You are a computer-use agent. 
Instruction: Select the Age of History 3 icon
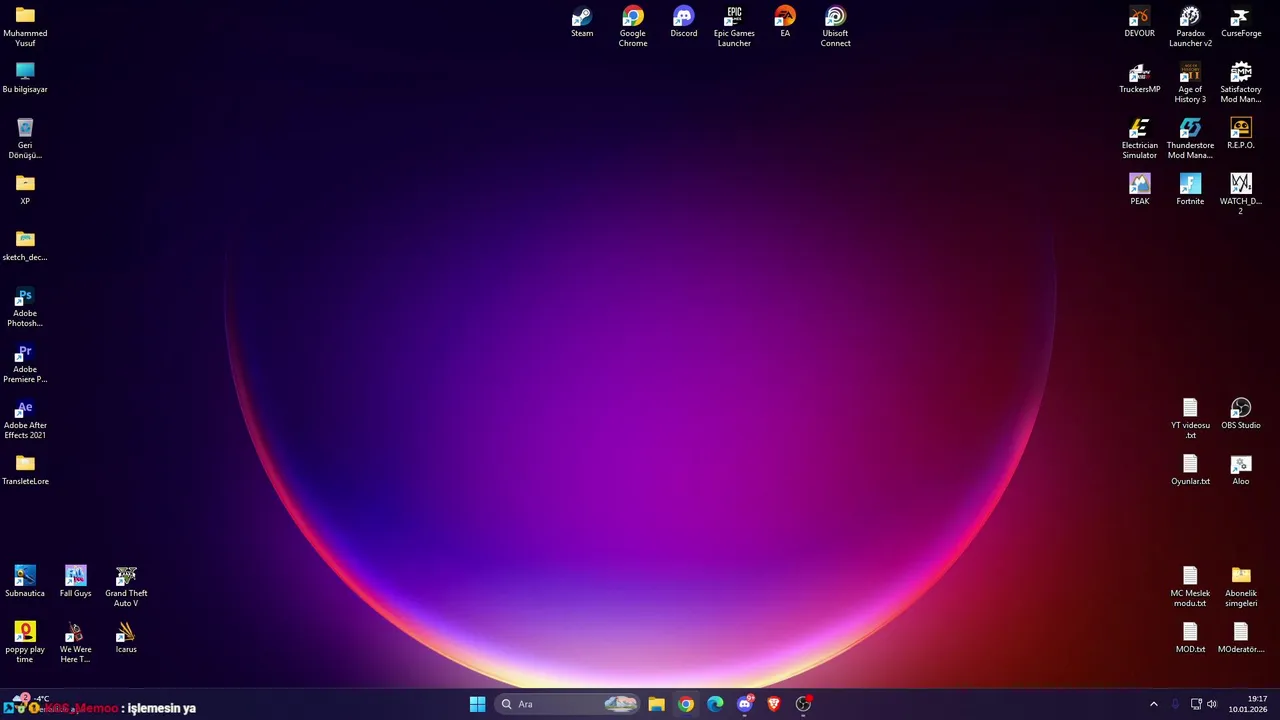[x=1190, y=83]
